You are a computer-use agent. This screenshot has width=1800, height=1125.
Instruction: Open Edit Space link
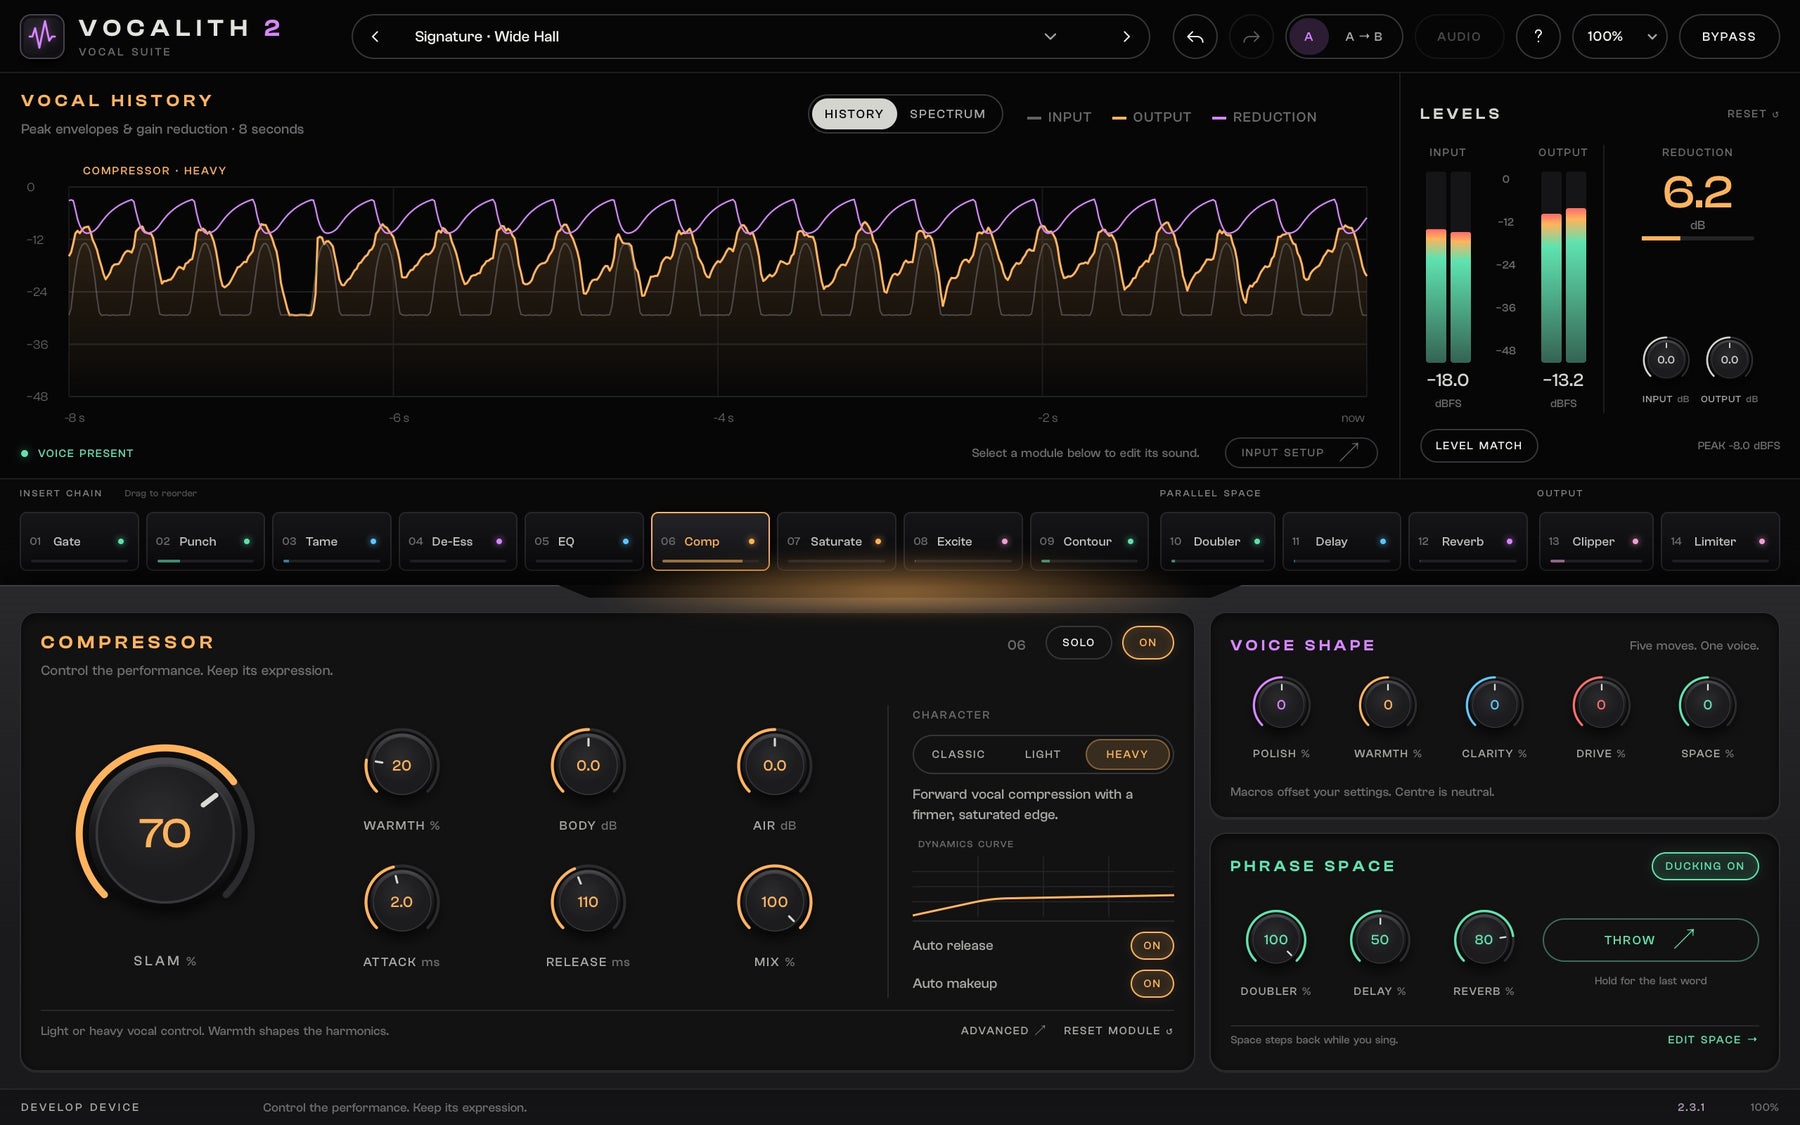point(1712,1039)
